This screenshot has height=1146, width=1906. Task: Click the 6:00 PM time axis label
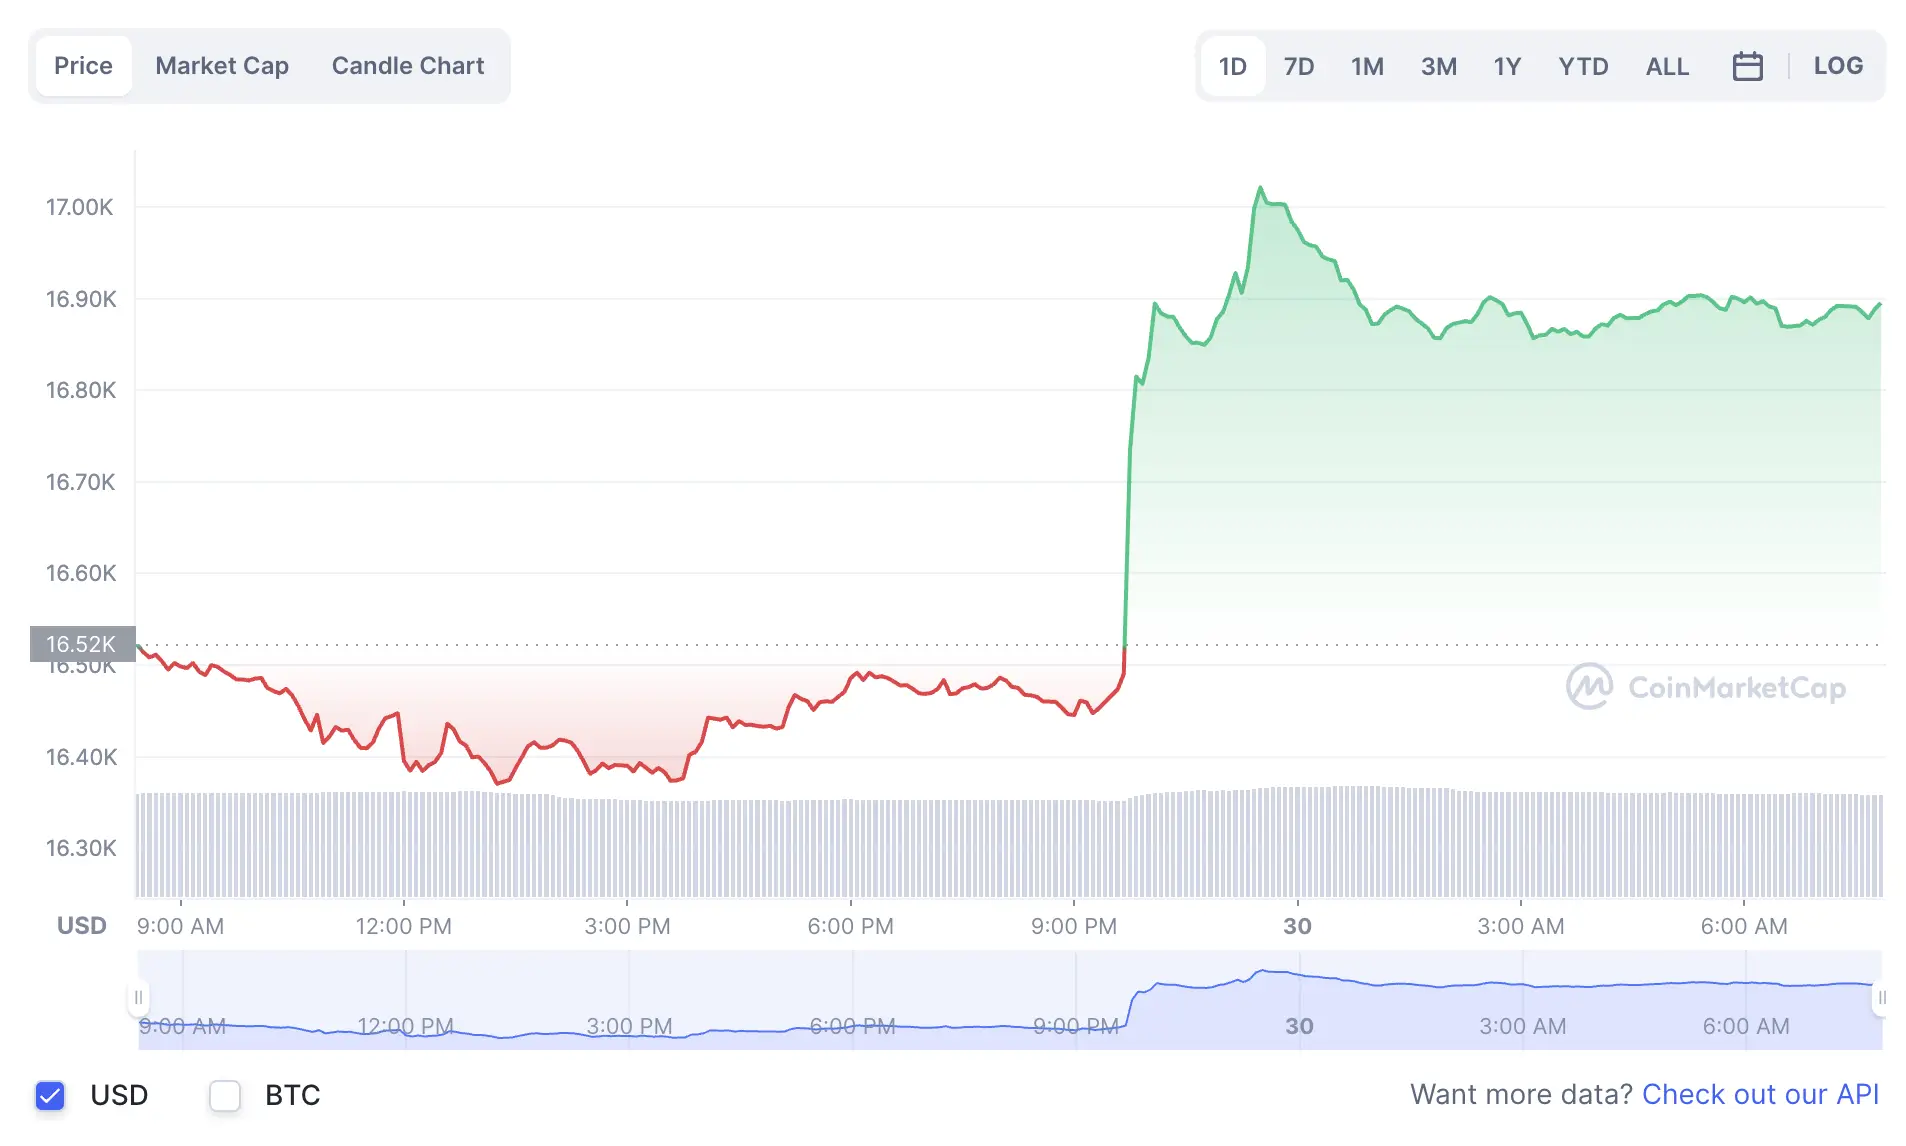click(x=851, y=926)
